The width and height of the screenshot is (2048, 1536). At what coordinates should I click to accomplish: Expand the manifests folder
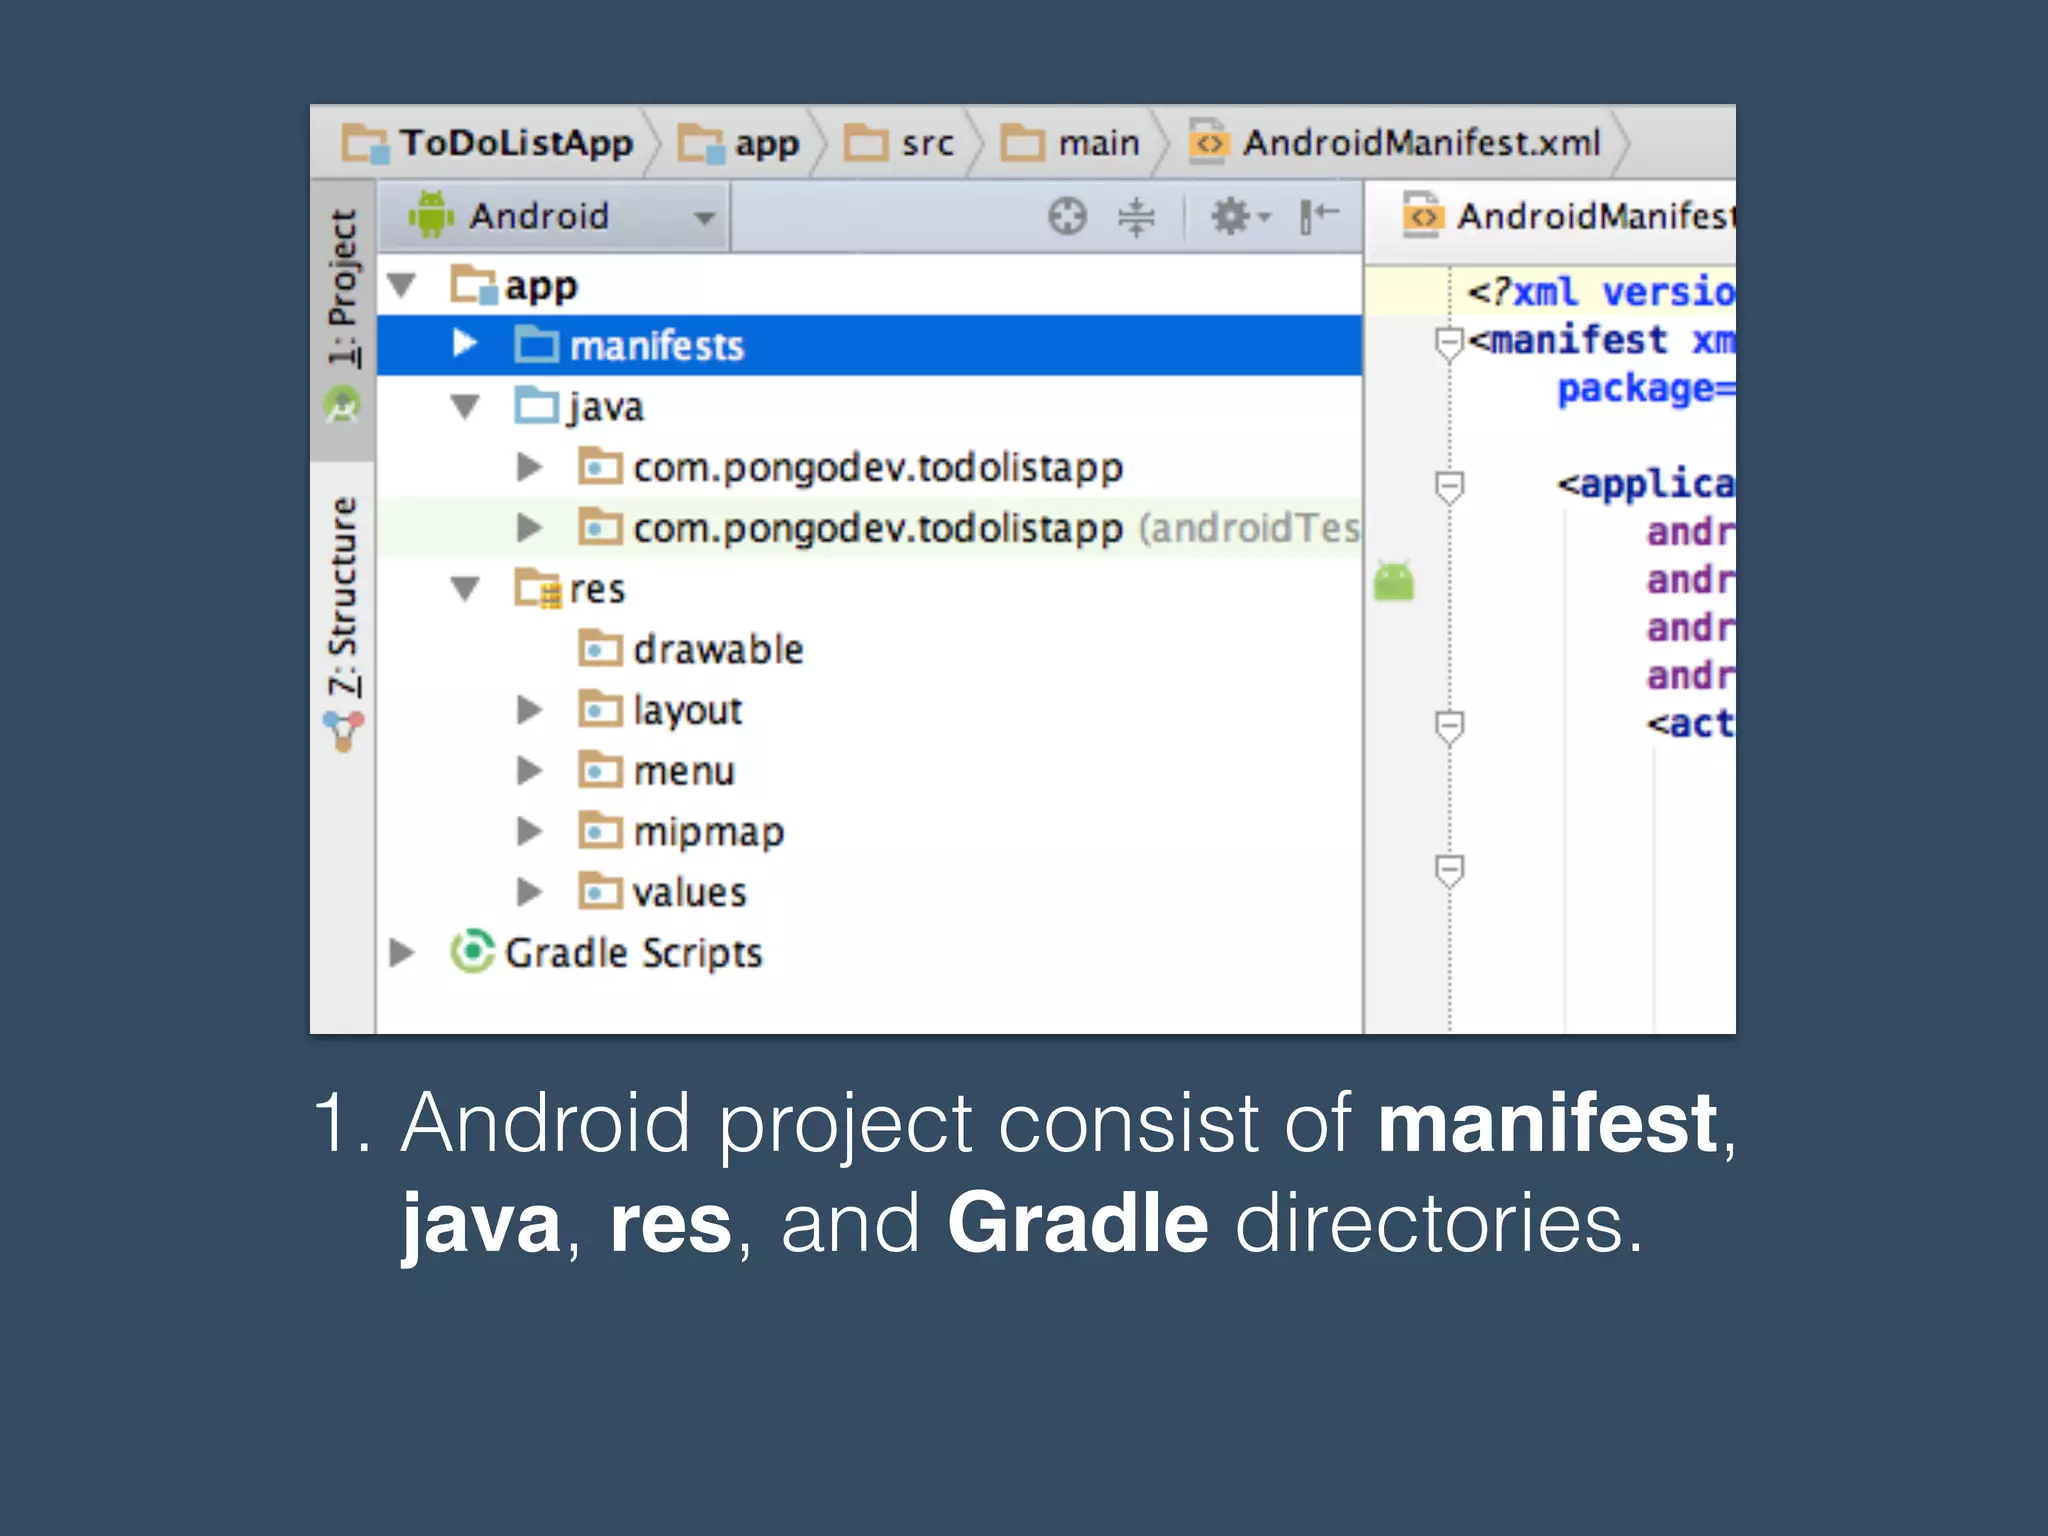464,344
